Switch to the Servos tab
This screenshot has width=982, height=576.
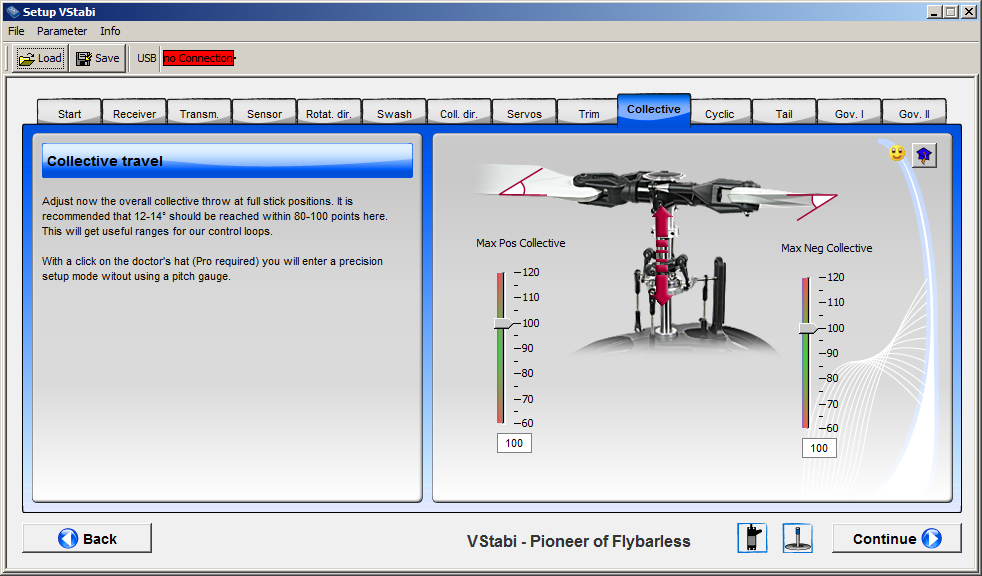524,113
